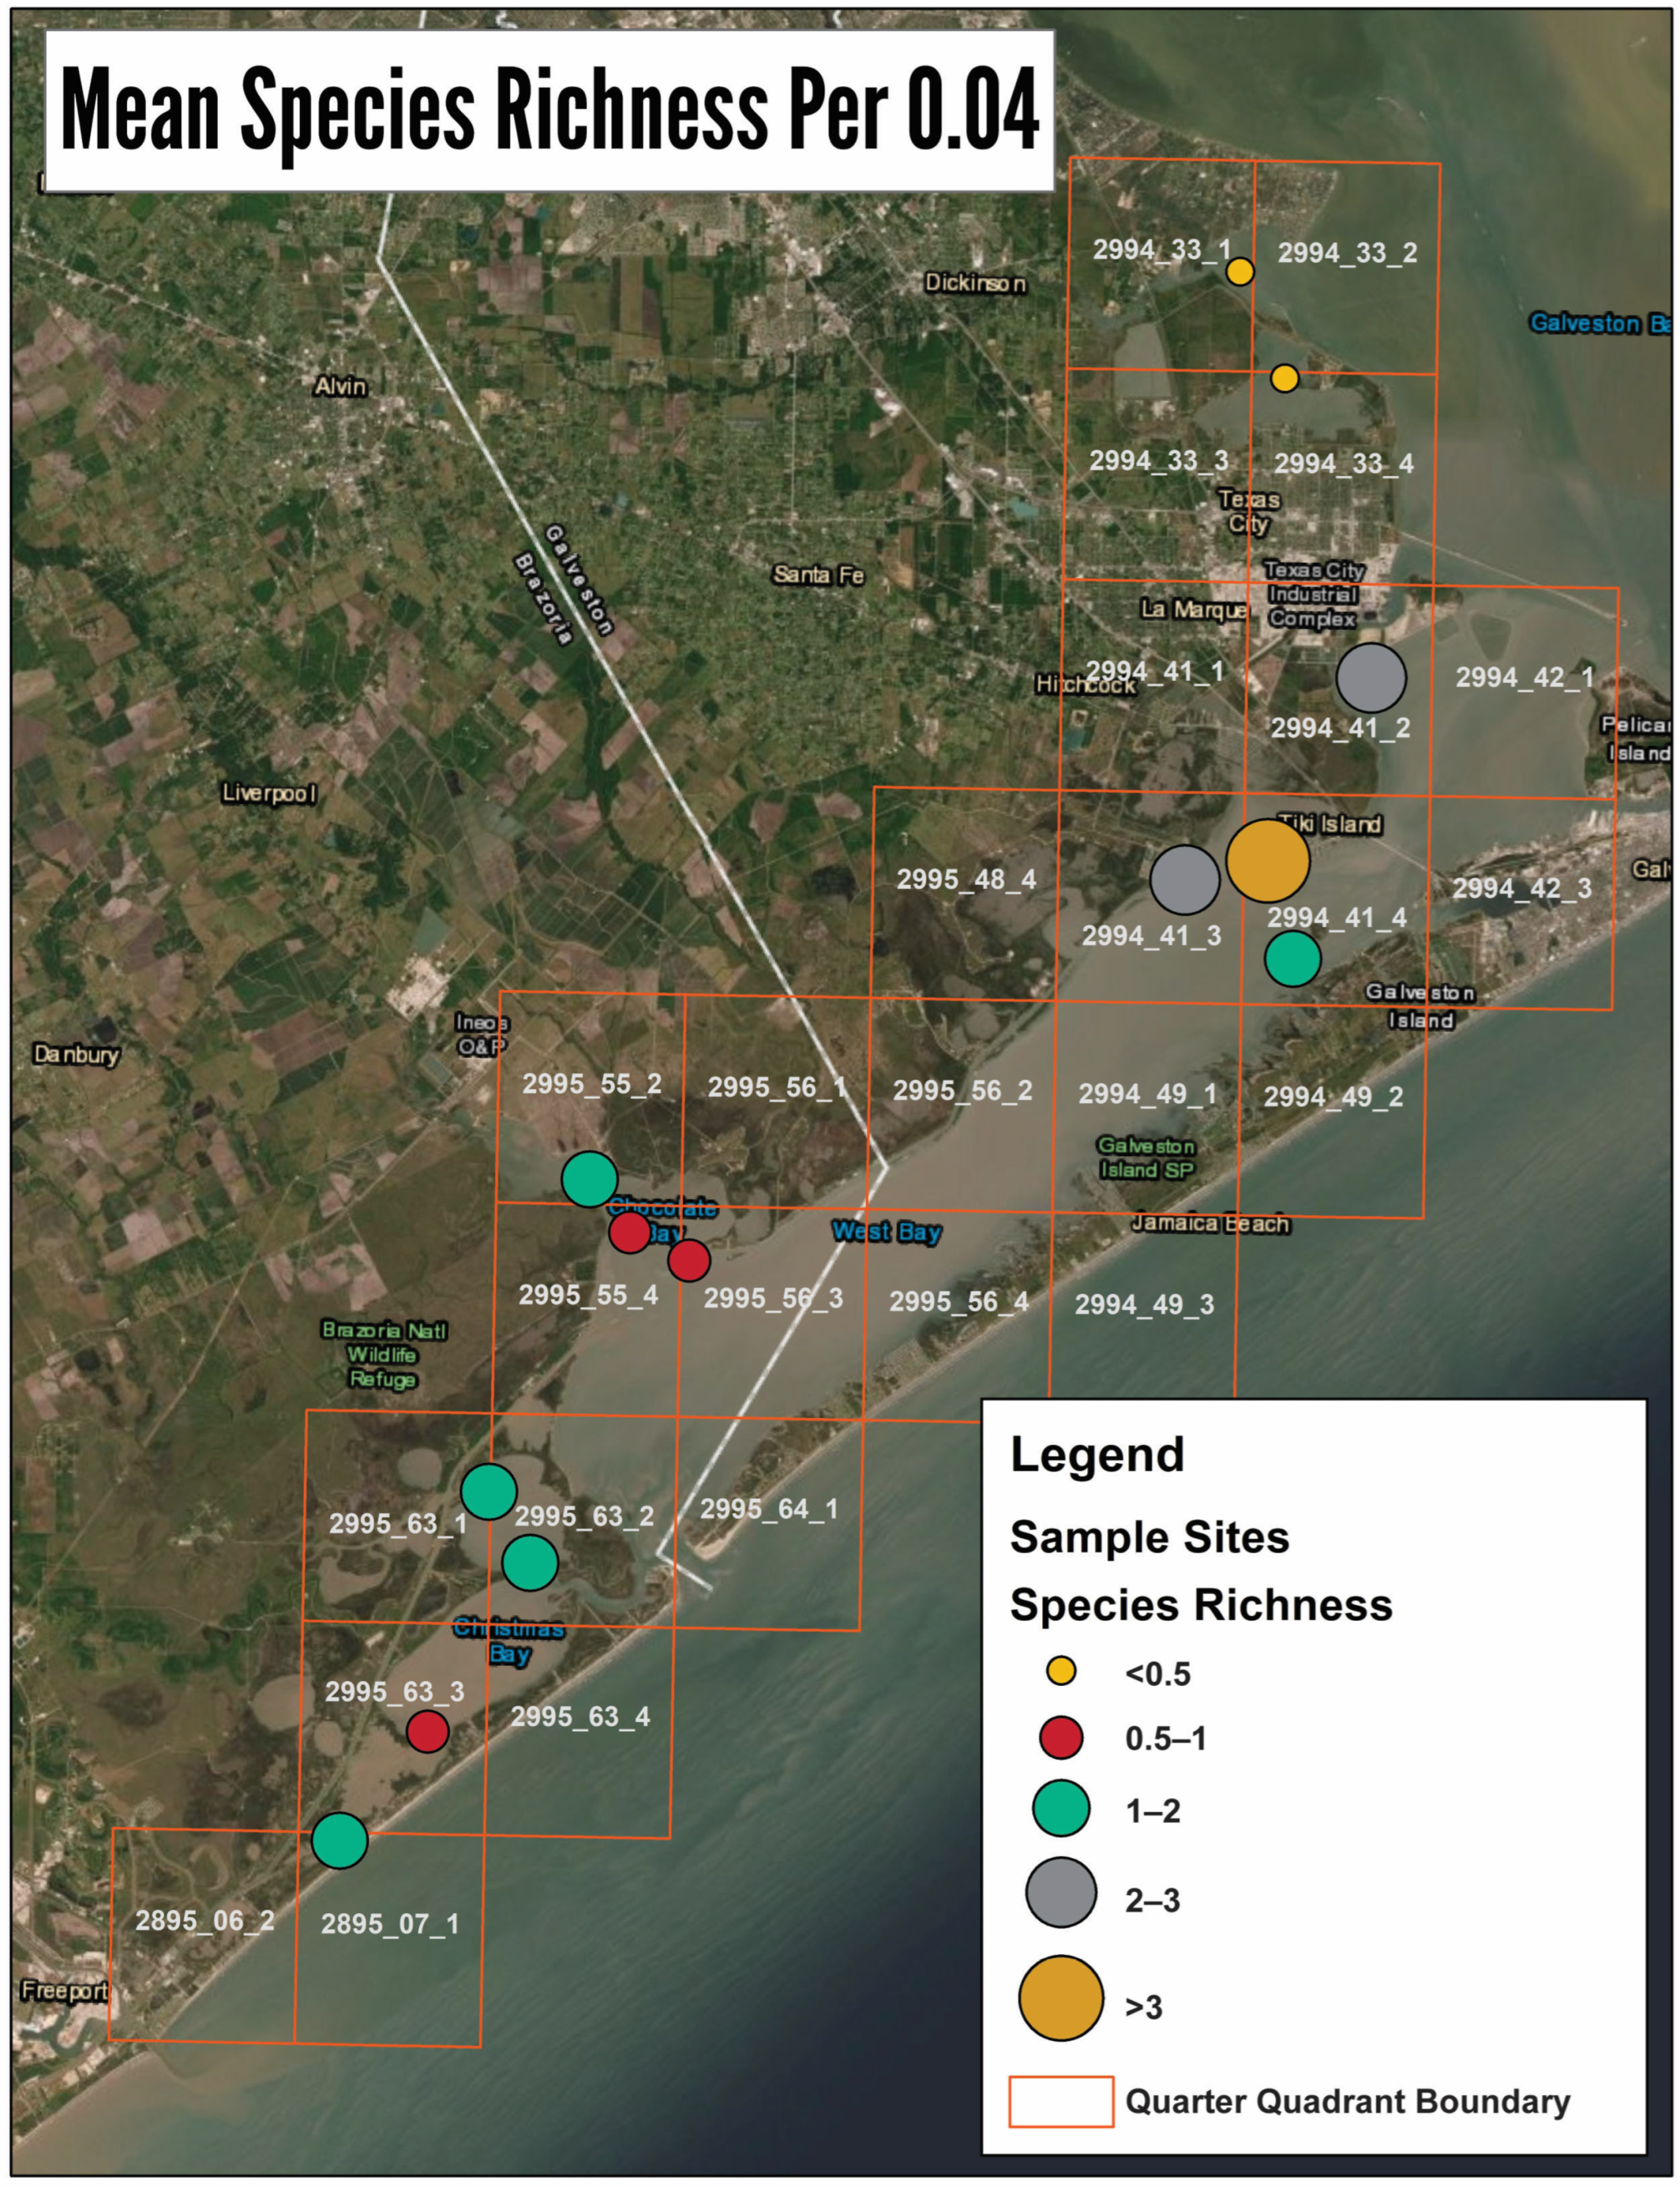Click the red 0.5–1 legend symbol

pyautogui.click(x=1060, y=1737)
